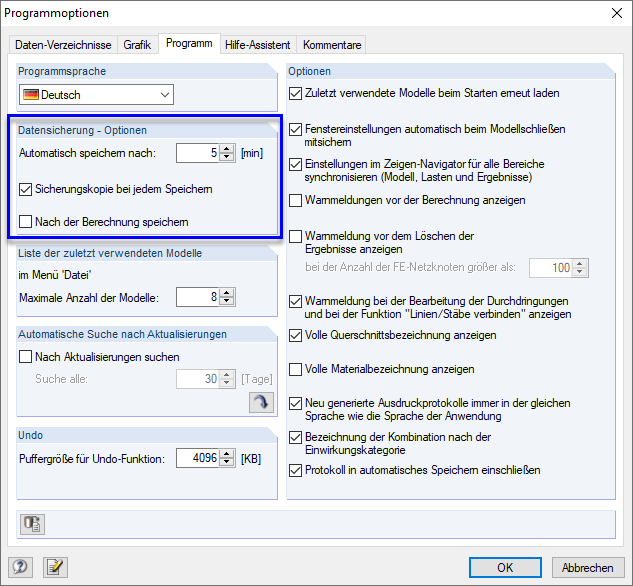Decrease the undo buffer size
Viewport: 633px width, 586px height.
click(x=227, y=463)
